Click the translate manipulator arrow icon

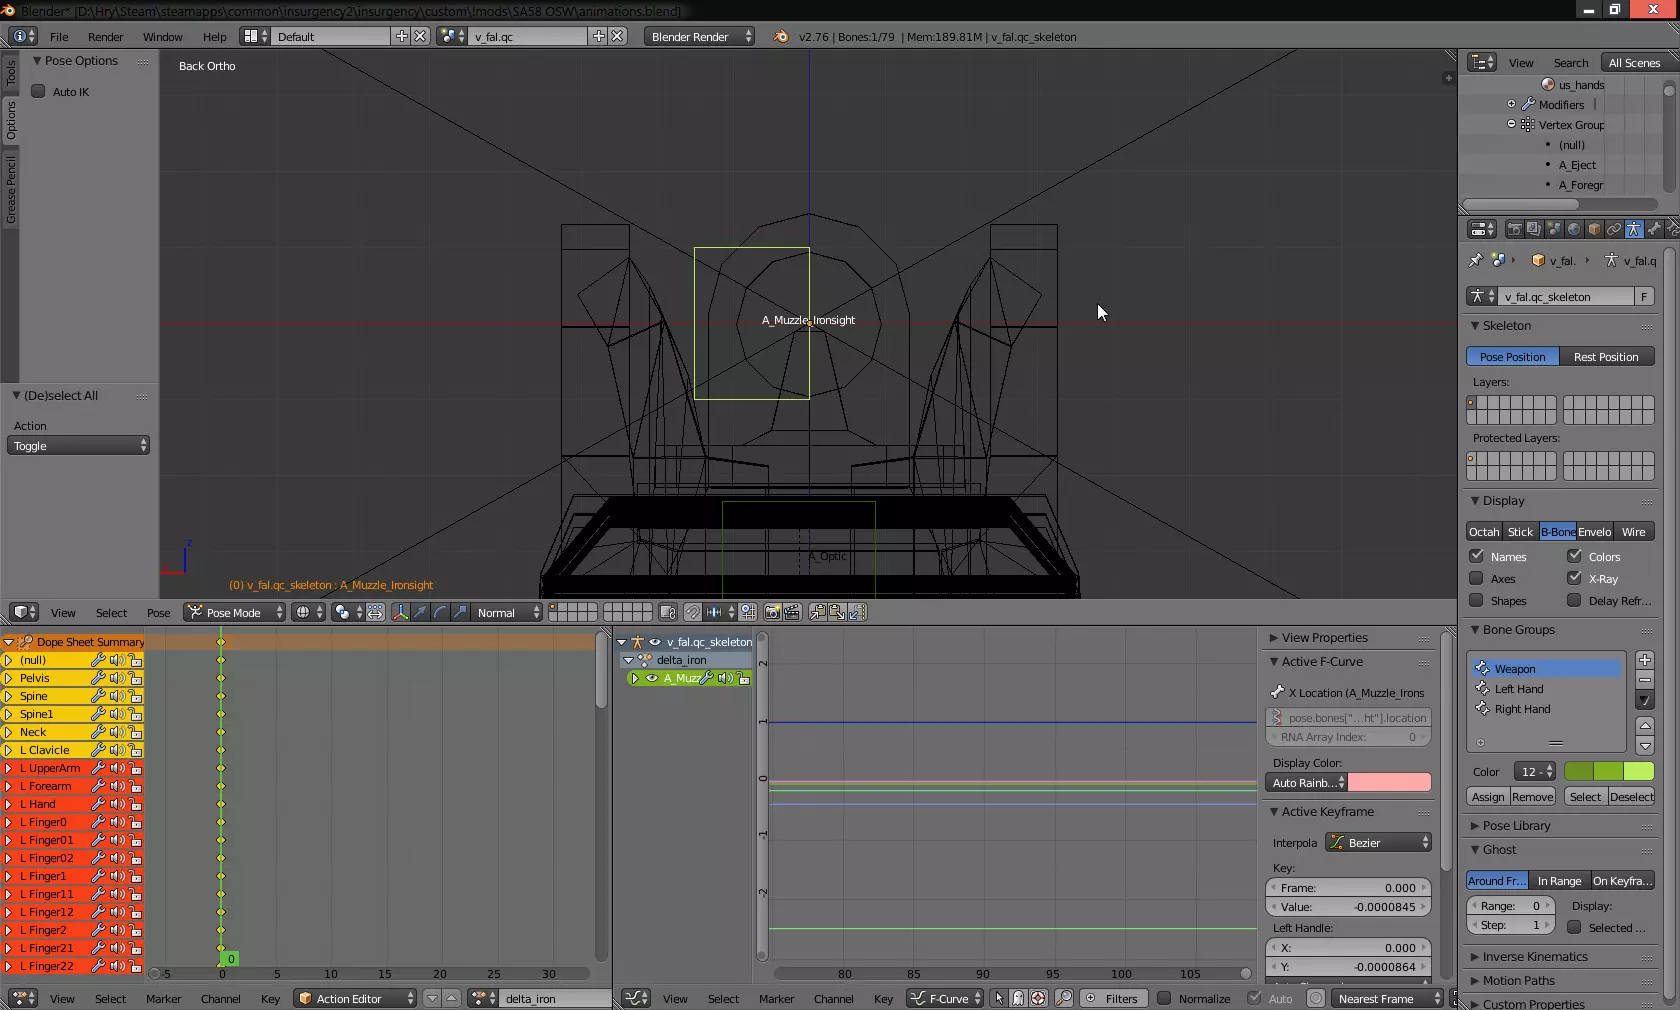click(420, 612)
